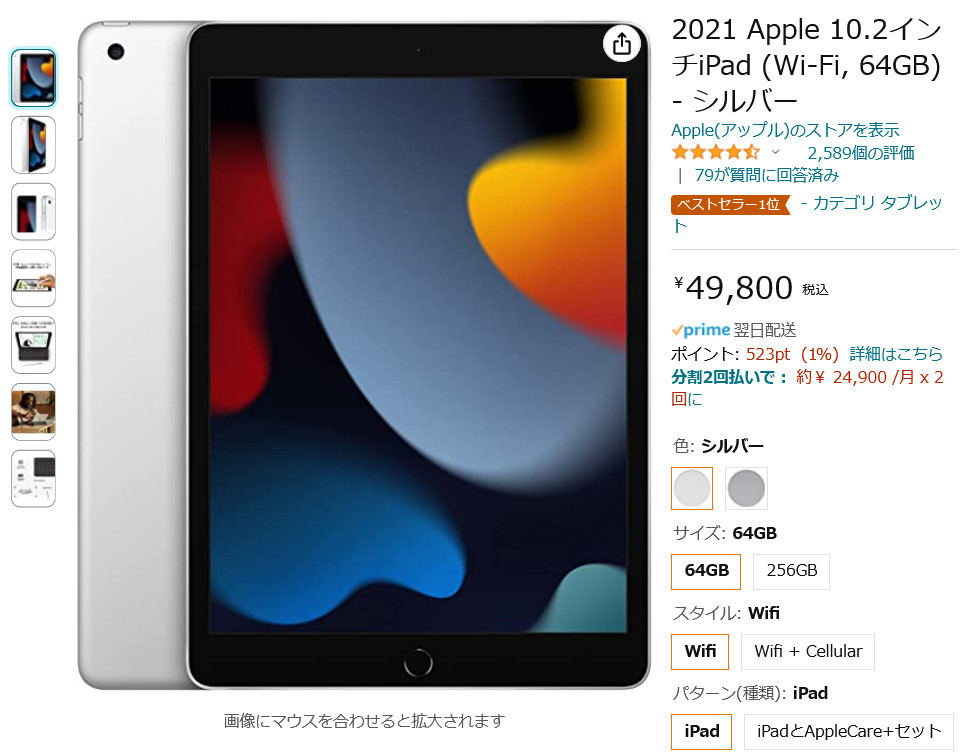Image resolution: width=960 pixels, height=754 pixels.
Task: Select thumbnail of person using iPad
Action: pos(34,412)
